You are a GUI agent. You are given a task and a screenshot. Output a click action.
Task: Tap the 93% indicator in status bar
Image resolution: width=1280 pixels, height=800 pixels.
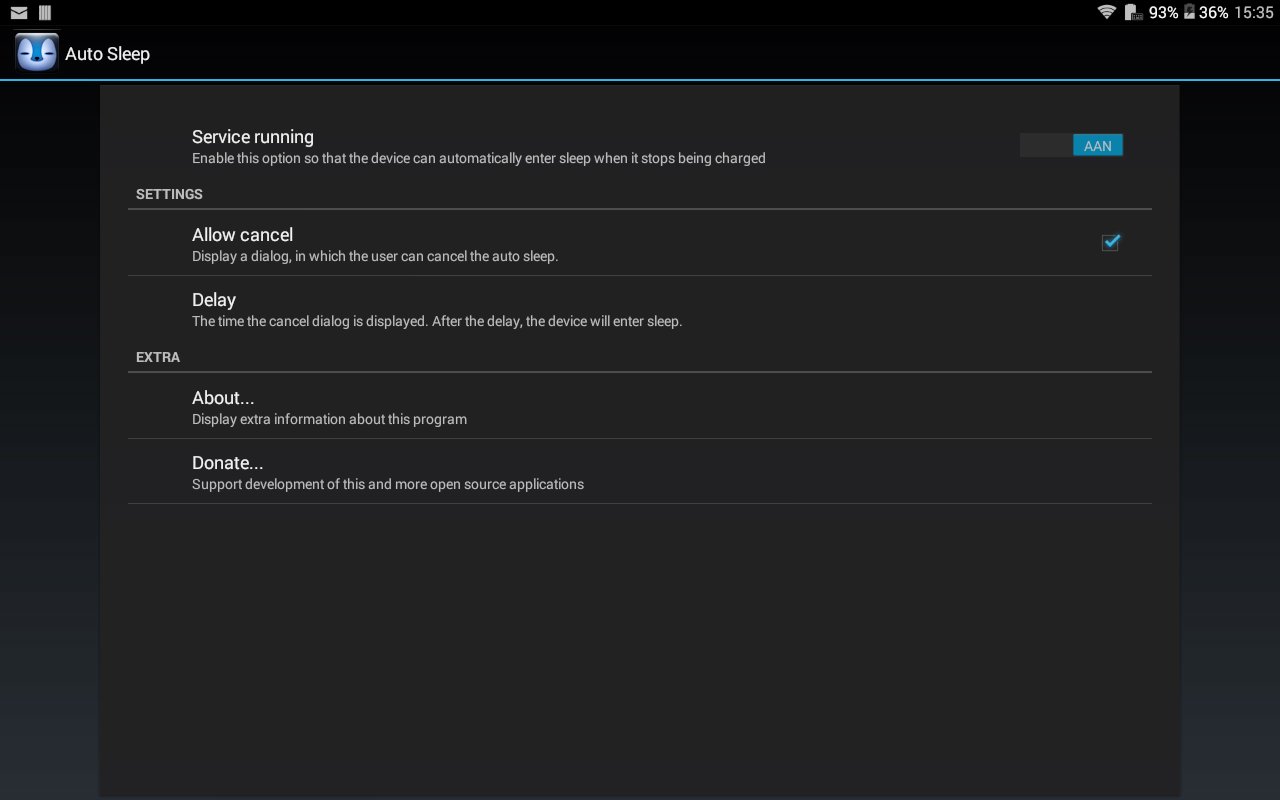[x=1163, y=13]
